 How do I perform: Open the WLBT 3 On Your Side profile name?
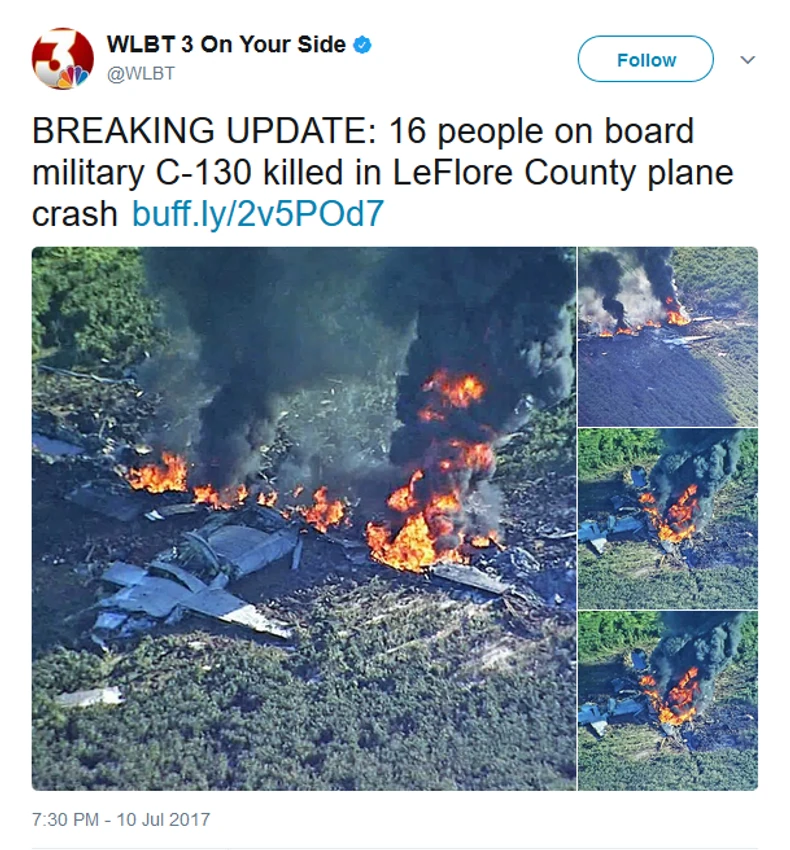[x=226, y=44]
